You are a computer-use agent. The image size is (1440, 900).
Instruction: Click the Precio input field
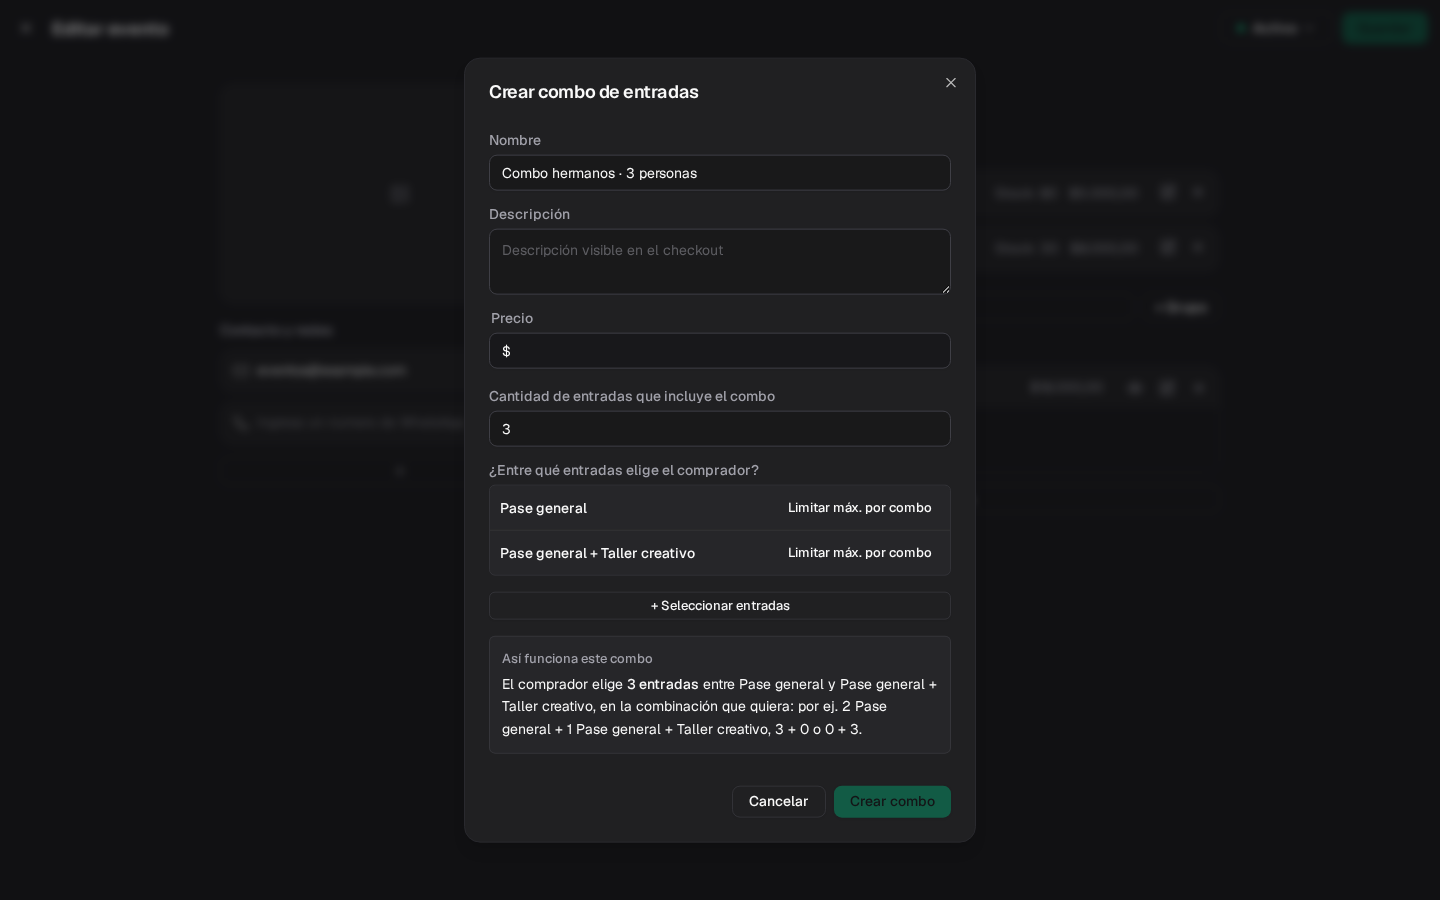coord(720,351)
